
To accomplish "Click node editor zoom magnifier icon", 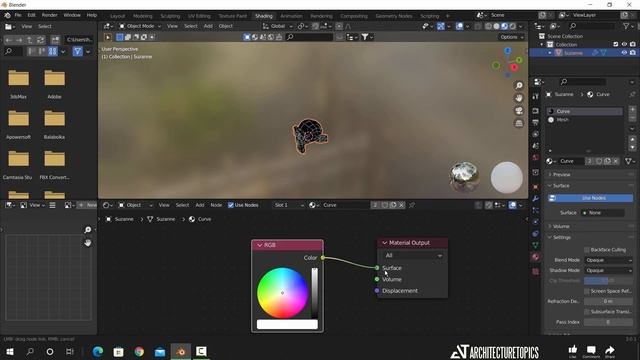I will point(88,230).
